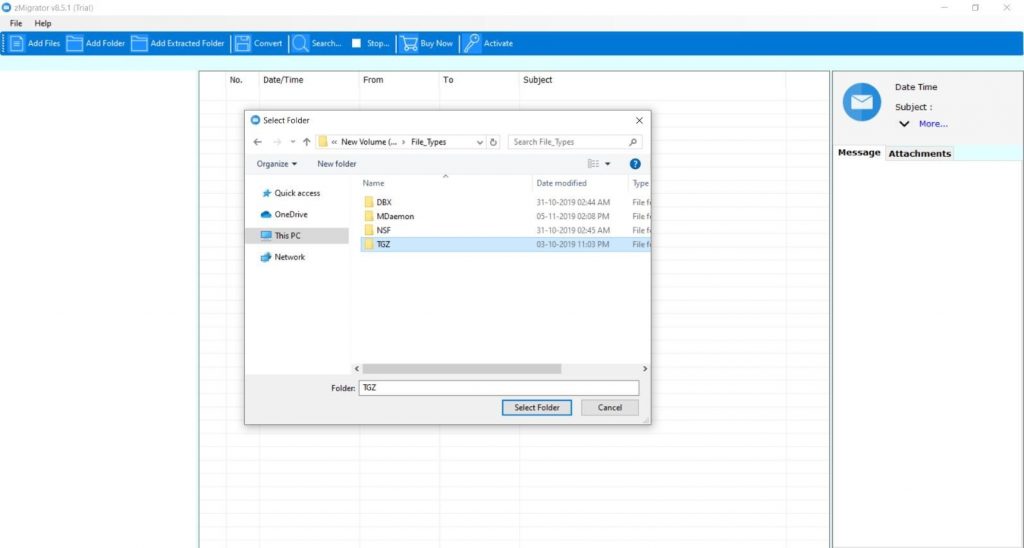Open the File menu

tap(16, 24)
